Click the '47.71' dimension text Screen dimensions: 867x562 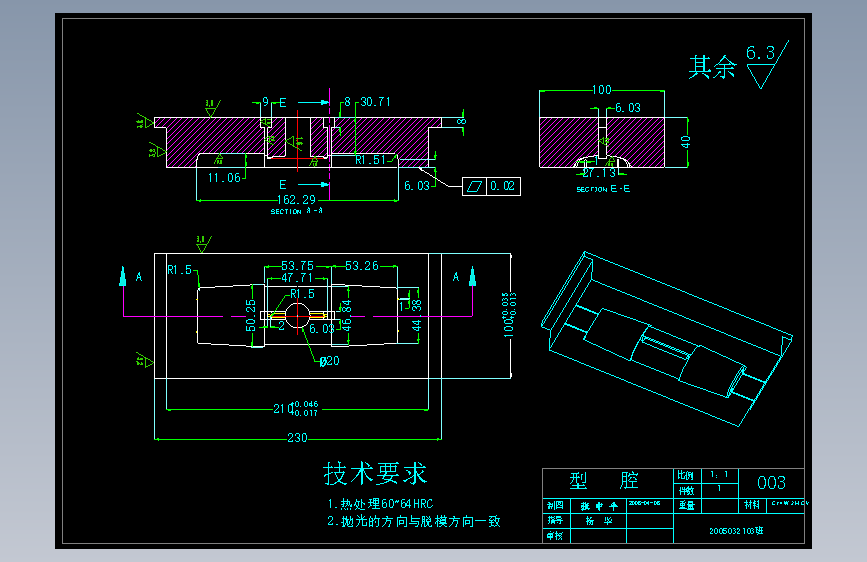(297, 278)
